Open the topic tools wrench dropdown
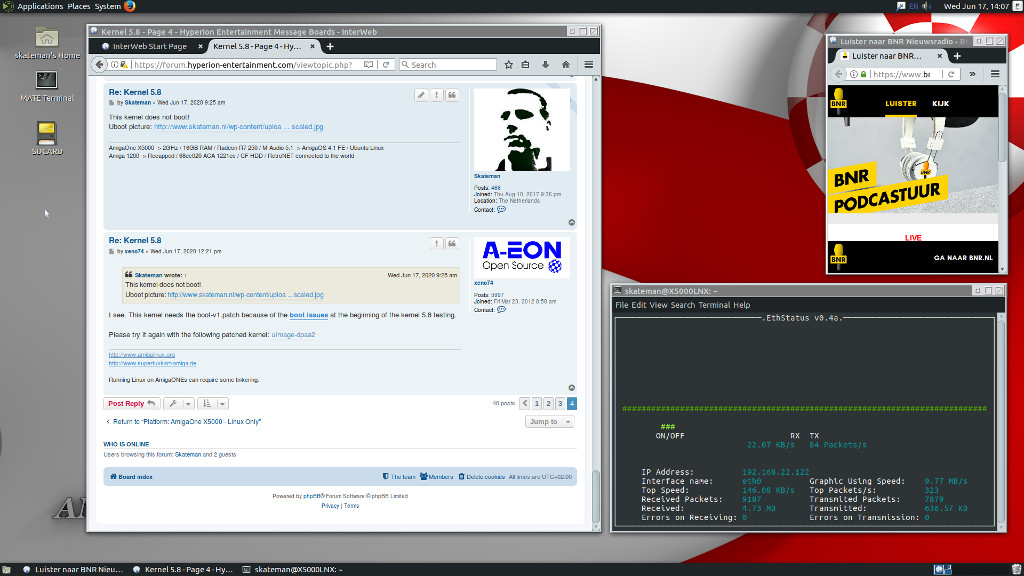This screenshot has width=1024, height=576. coord(178,404)
